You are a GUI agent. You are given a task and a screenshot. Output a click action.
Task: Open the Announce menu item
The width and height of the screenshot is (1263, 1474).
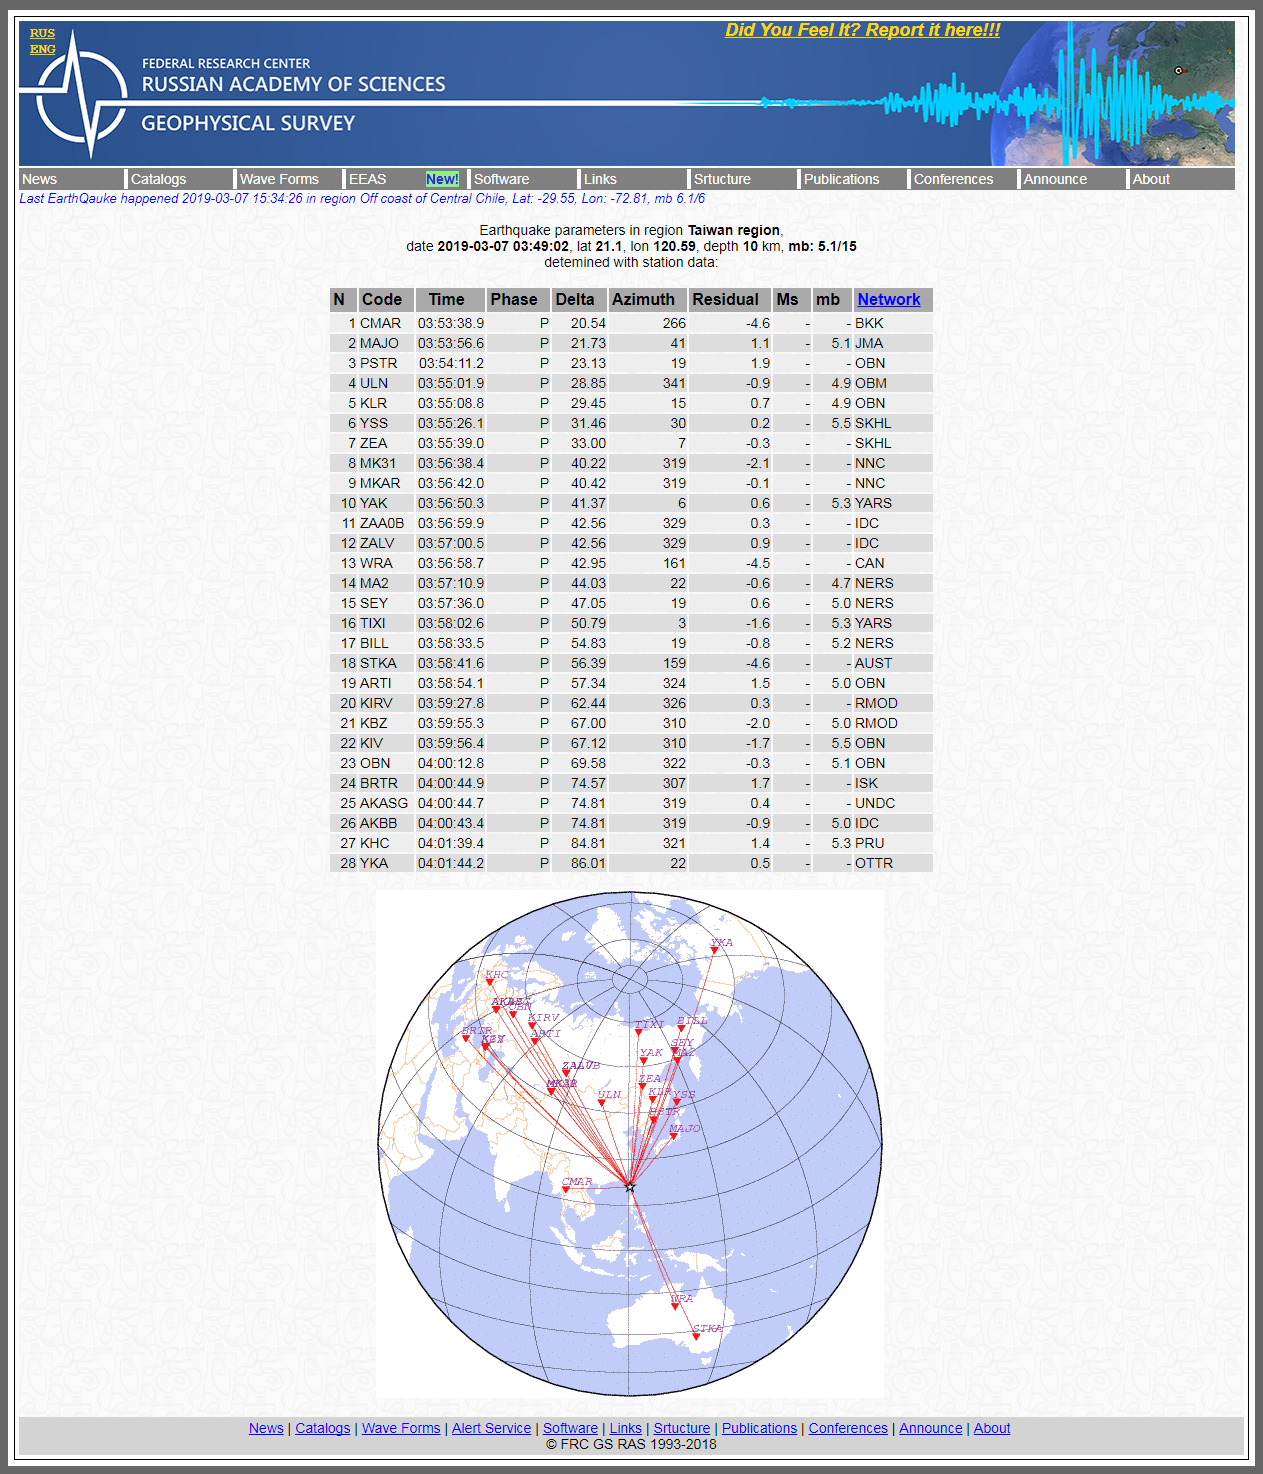pyautogui.click(x=1073, y=179)
